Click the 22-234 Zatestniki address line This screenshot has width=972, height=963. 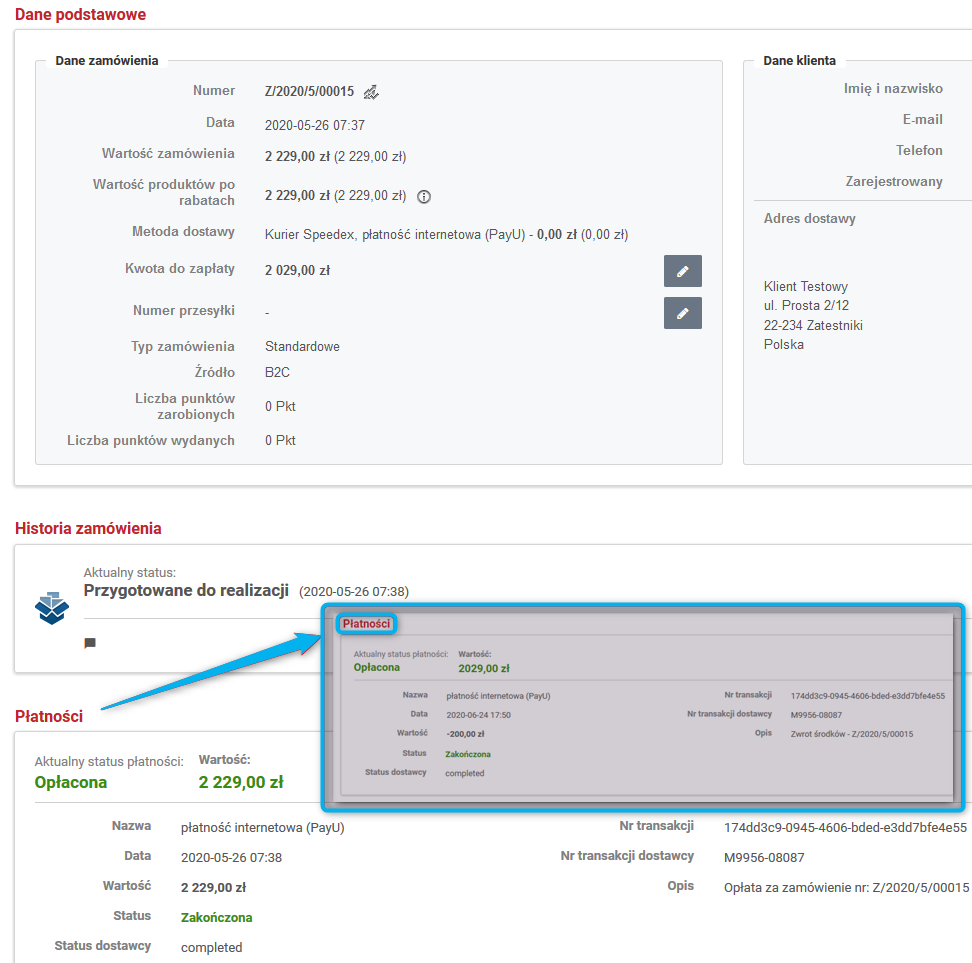(x=813, y=326)
